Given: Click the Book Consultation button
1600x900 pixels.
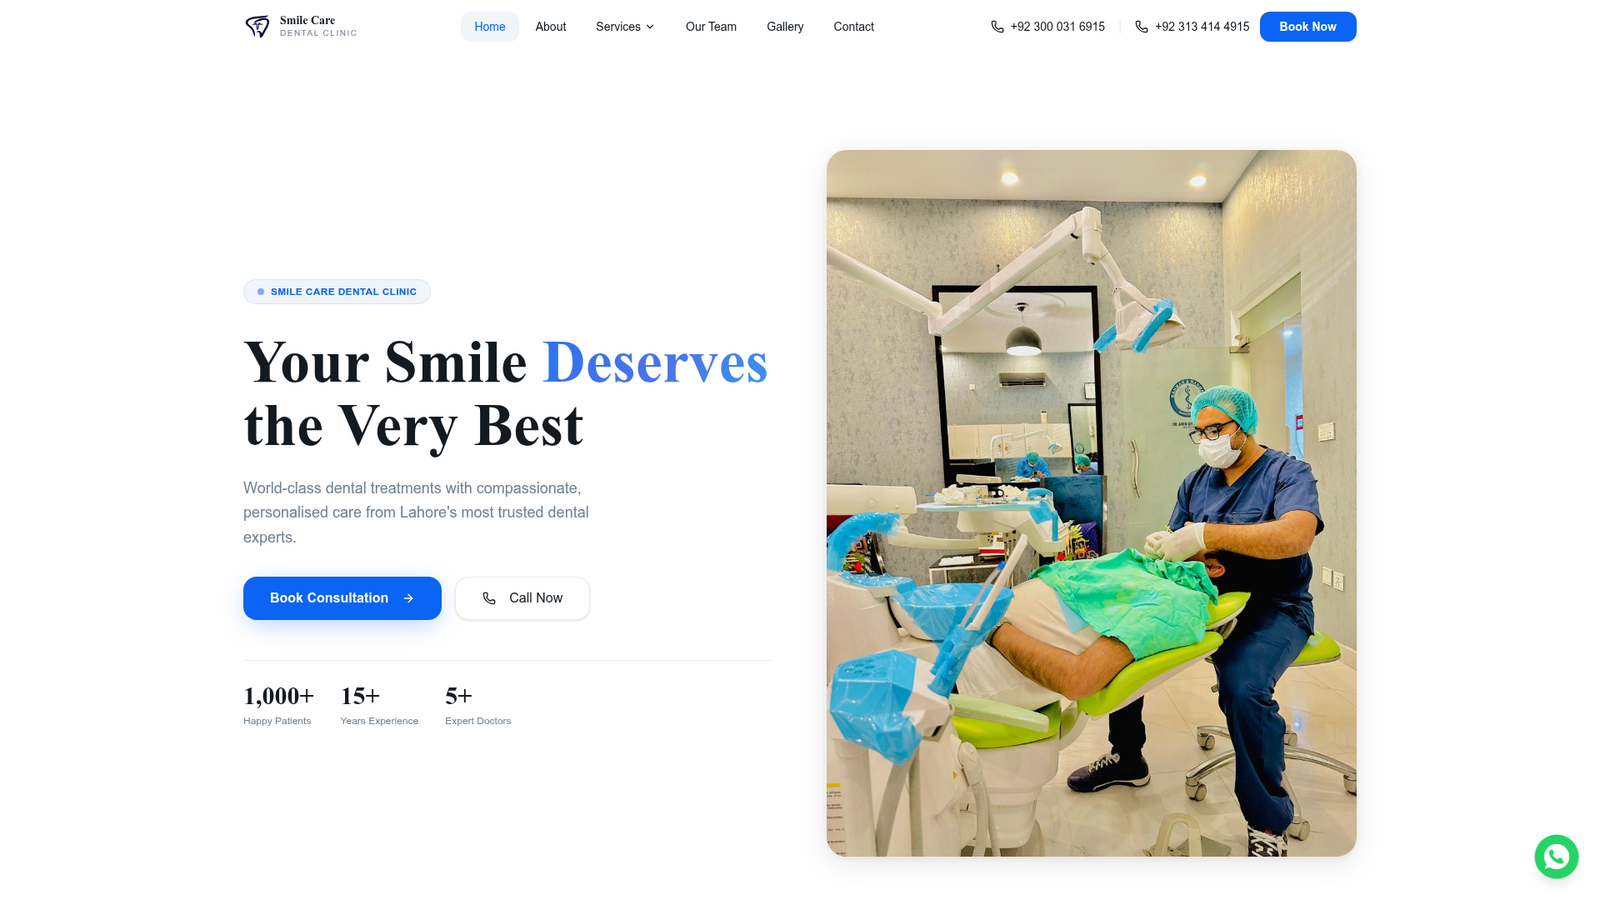Looking at the screenshot, I should (342, 598).
